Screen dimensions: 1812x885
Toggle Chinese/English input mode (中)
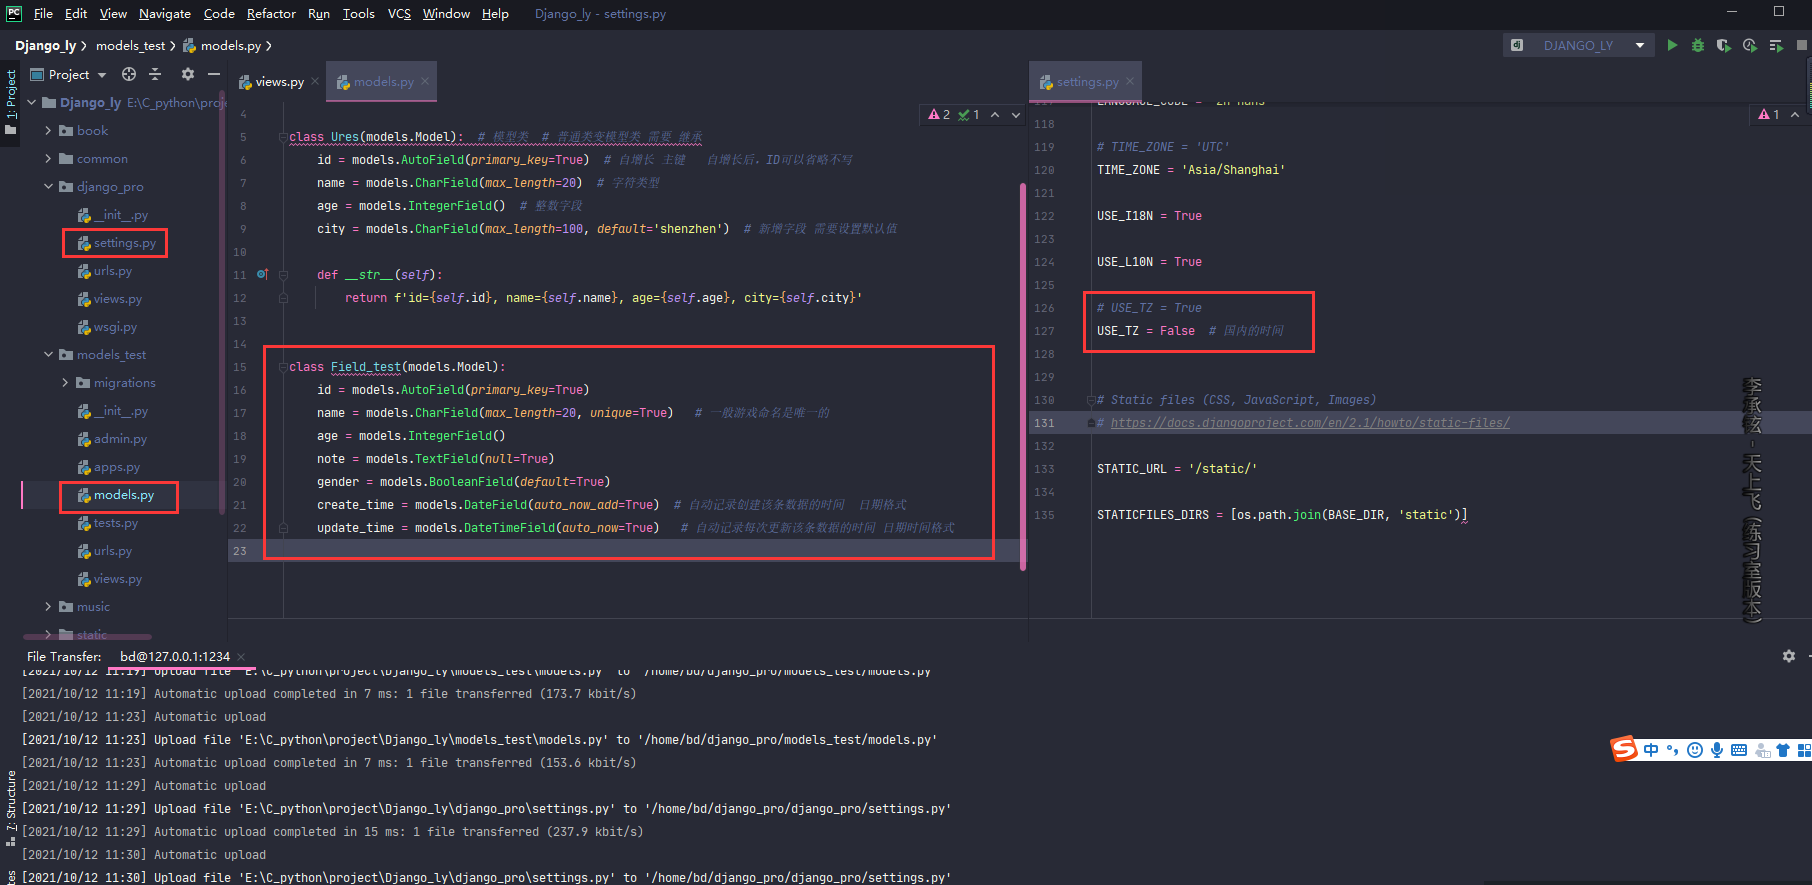point(1651,750)
